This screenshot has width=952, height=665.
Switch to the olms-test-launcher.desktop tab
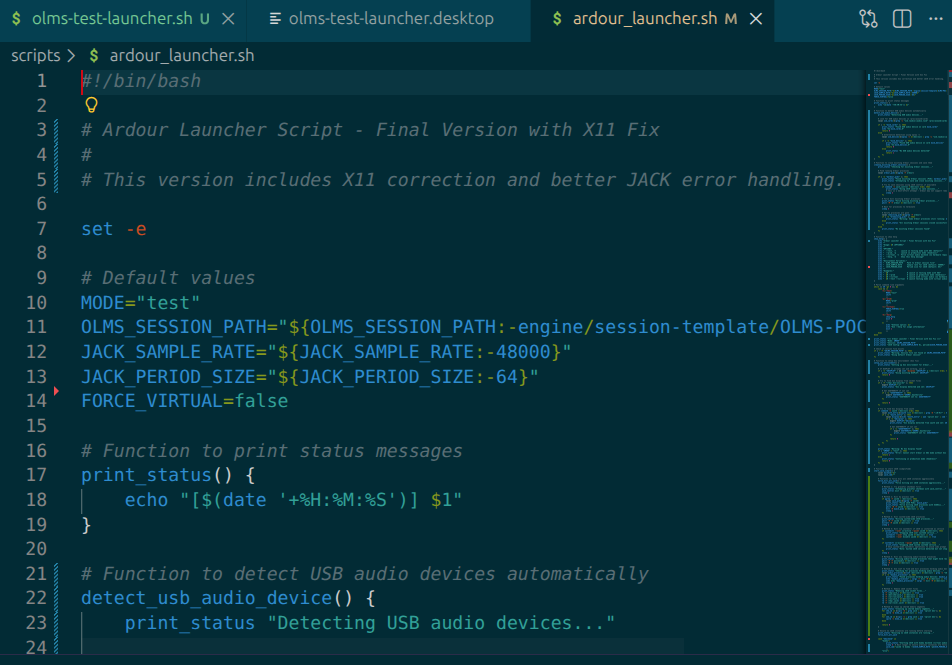(390, 18)
